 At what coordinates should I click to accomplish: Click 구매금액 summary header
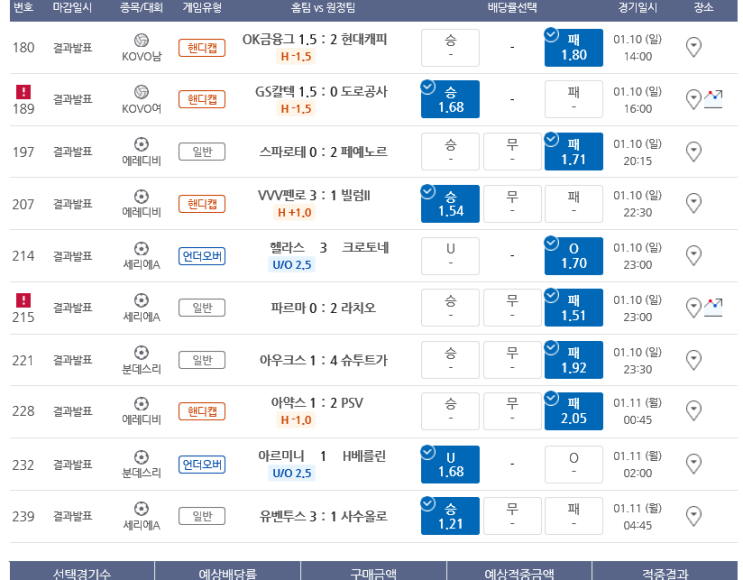[373, 573]
